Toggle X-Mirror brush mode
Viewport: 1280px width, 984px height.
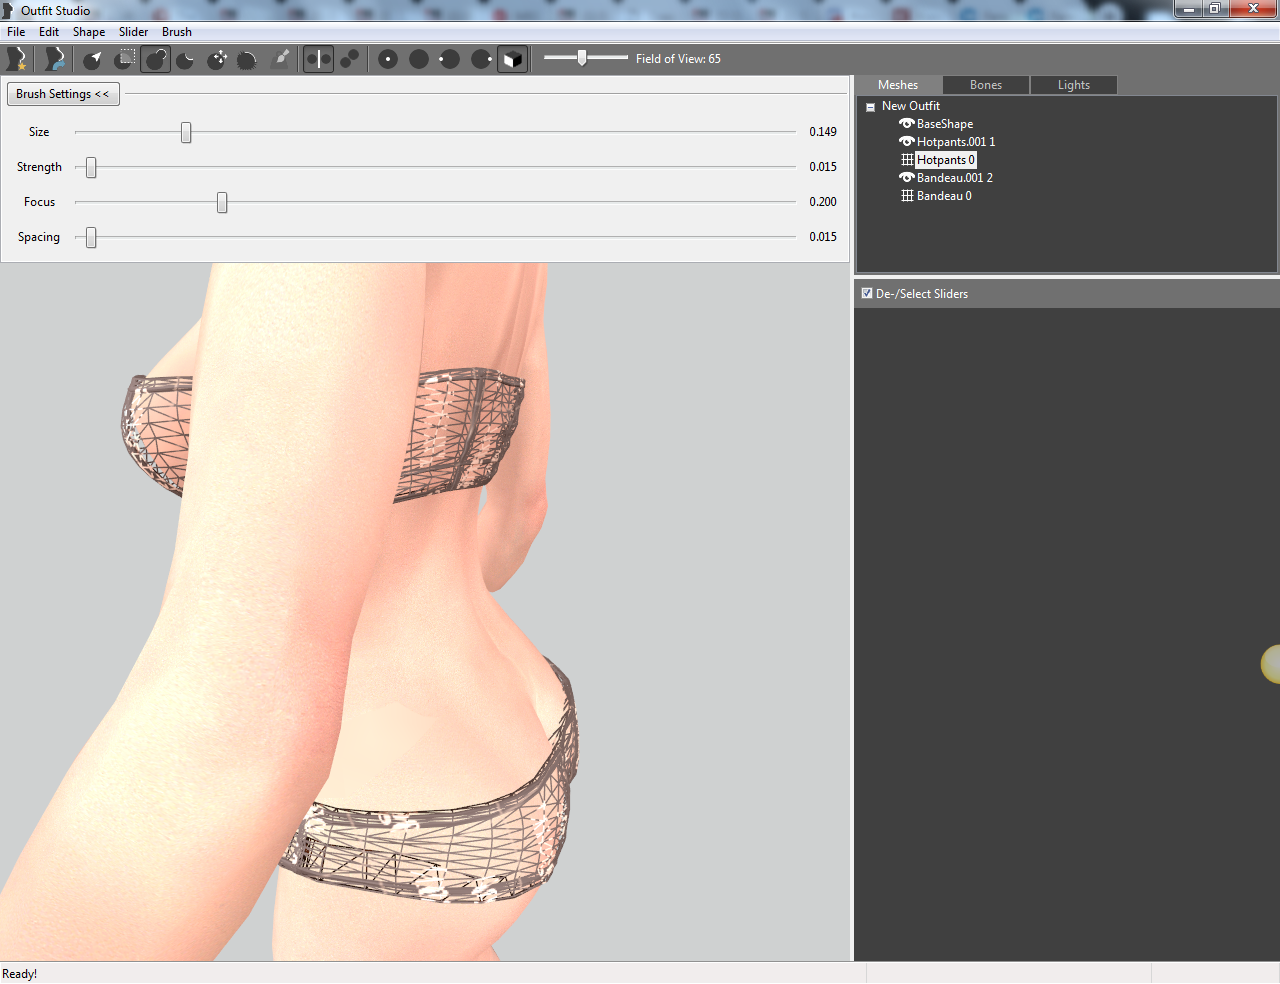[x=318, y=59]
